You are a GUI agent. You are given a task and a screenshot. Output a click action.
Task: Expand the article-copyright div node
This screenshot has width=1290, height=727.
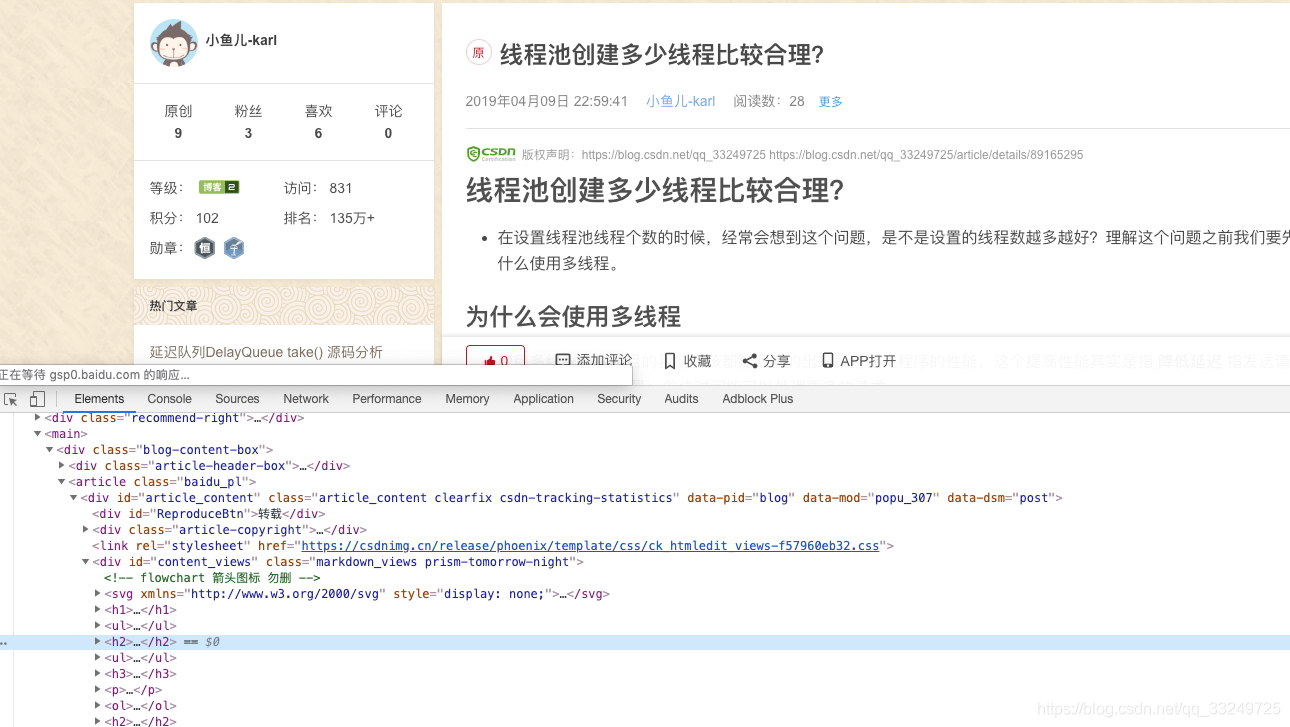click(x=86, y=530)
